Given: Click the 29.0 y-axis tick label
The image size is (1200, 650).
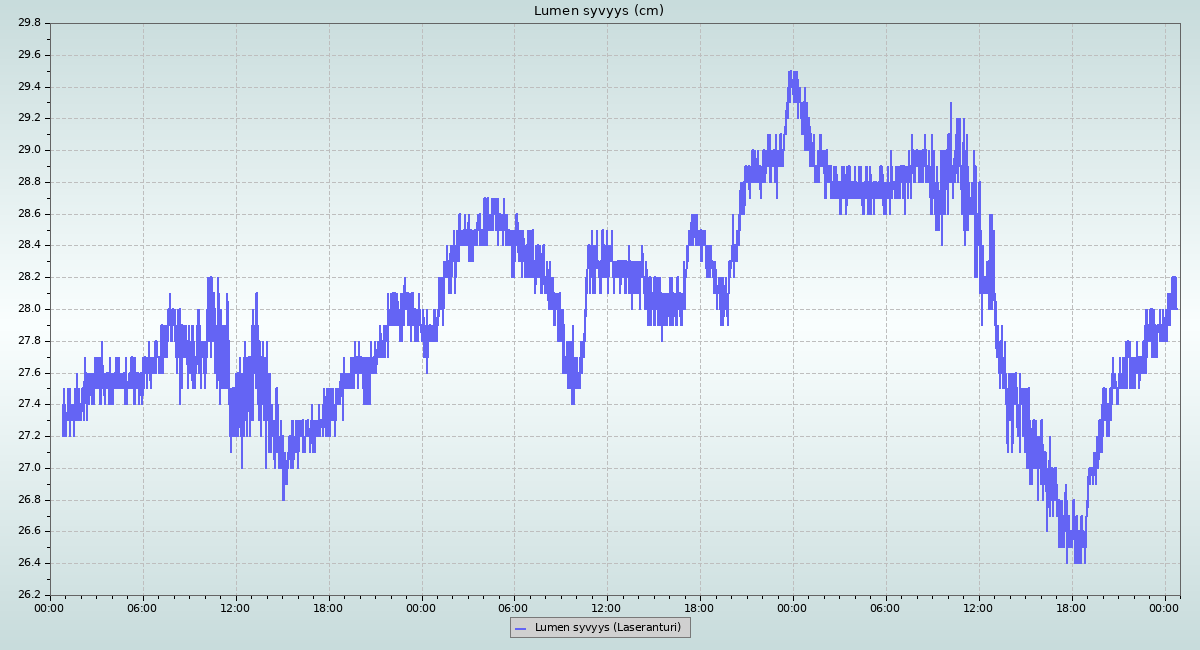Looking at the screenshot, I should [30, 150].
